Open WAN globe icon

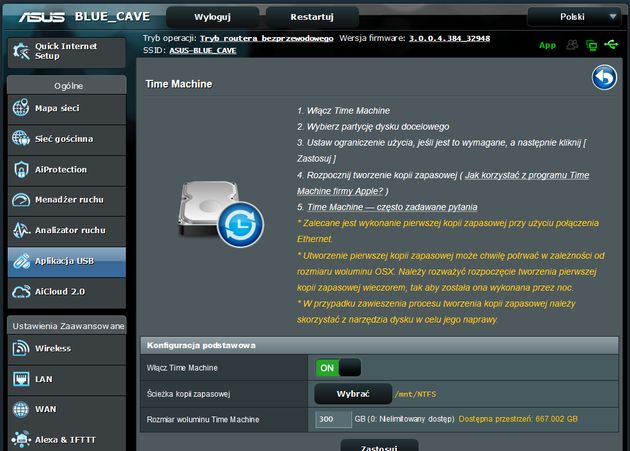coord(21,409)
